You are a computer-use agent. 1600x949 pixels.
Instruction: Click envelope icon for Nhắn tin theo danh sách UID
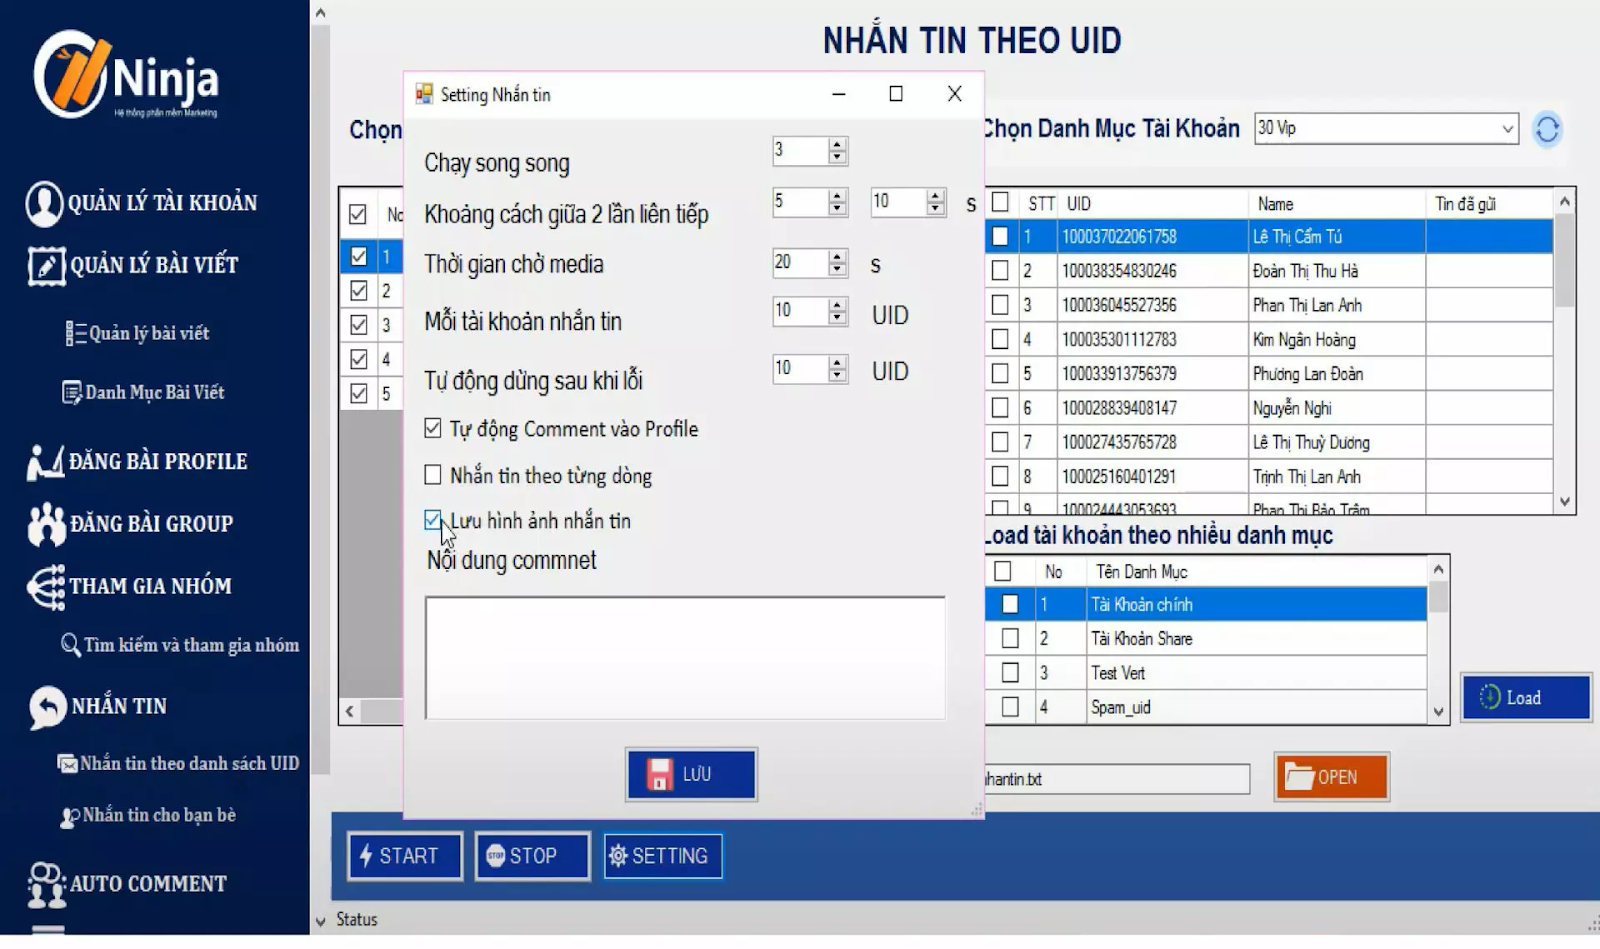(67, 764)
